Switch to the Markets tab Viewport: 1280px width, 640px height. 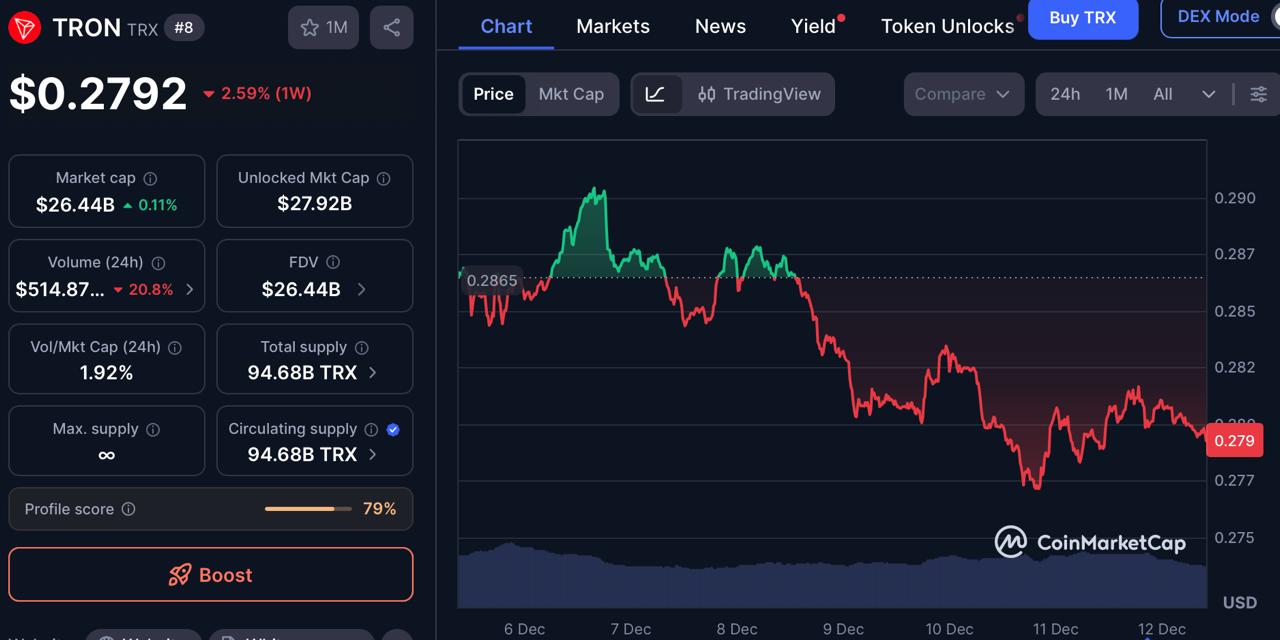[612, 26]
